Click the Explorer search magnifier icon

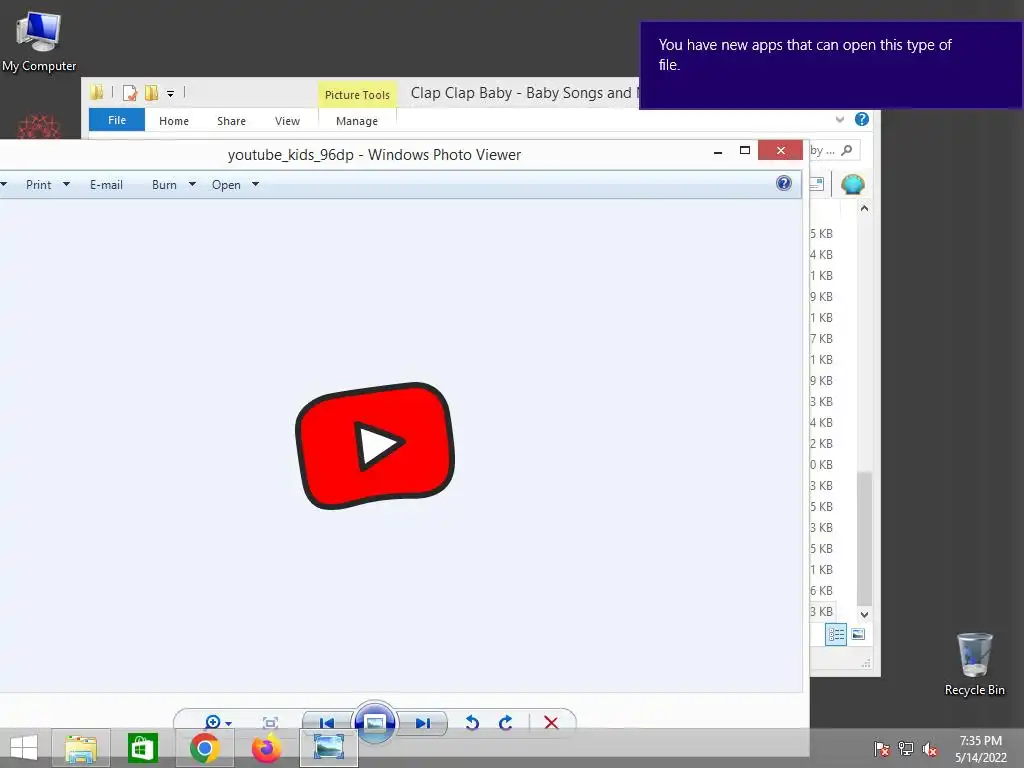(x=847, y=150)
